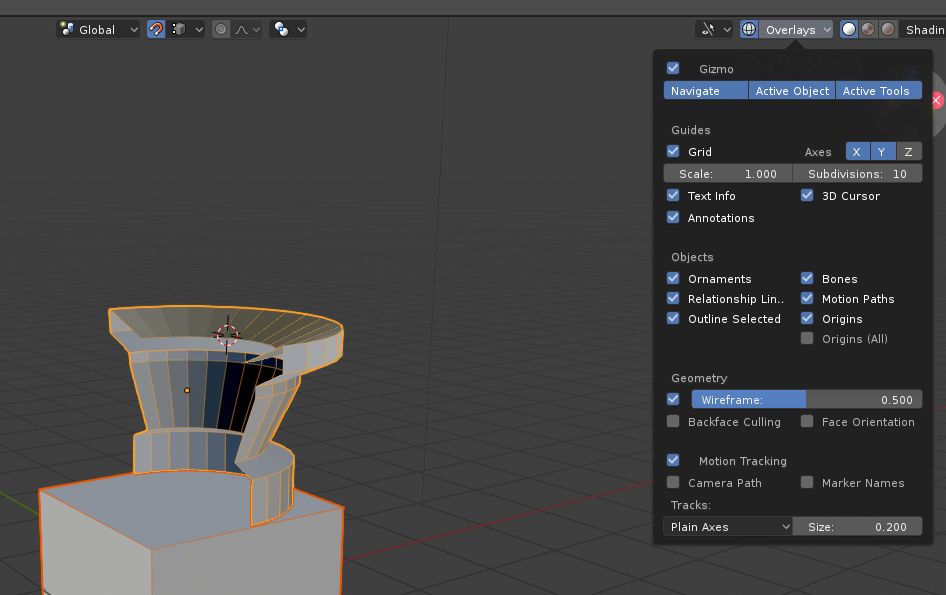Select solid viewport shading sphere

pyautogui.click(x=849, y=28)
